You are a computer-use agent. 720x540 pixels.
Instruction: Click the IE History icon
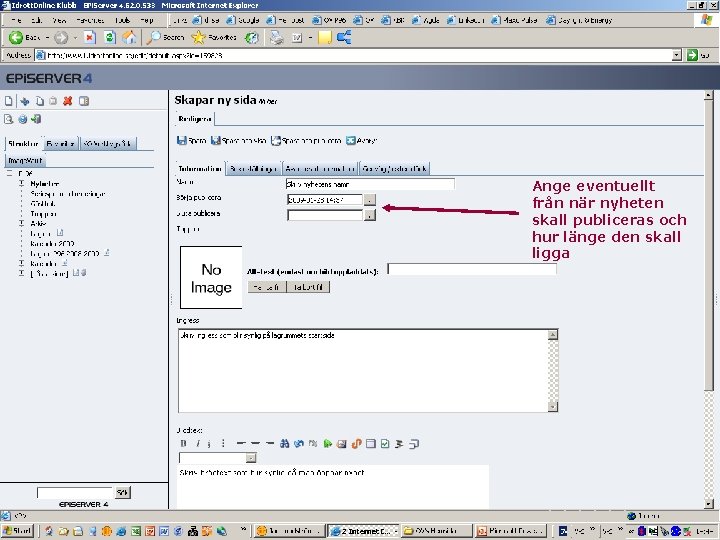pos(252,38)
